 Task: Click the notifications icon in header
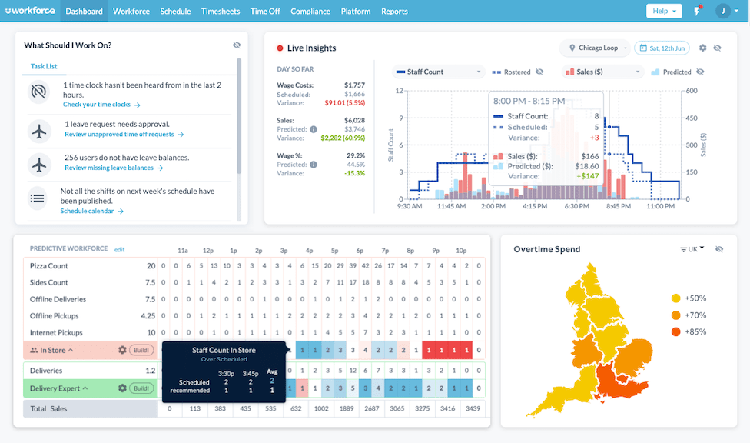tap(696, 11)
